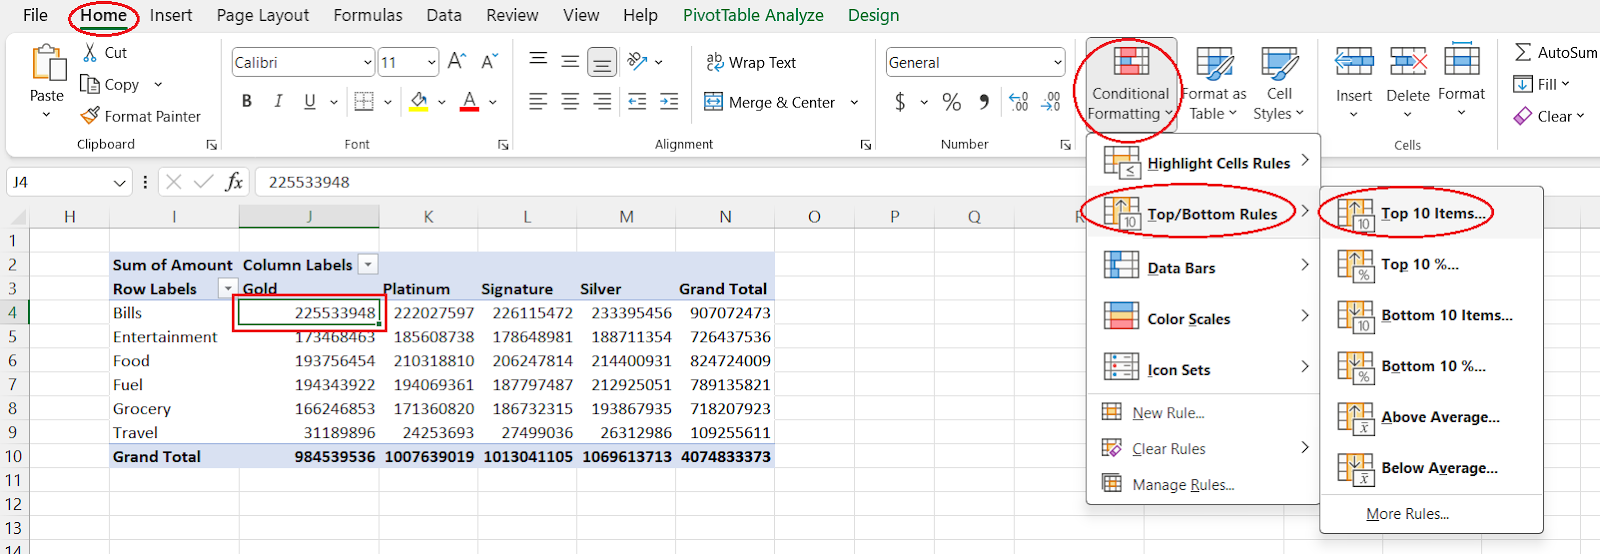The width and height of the screenshot is (1600, 554).
Task: Increase the indent level
Action: coord(669,101)
